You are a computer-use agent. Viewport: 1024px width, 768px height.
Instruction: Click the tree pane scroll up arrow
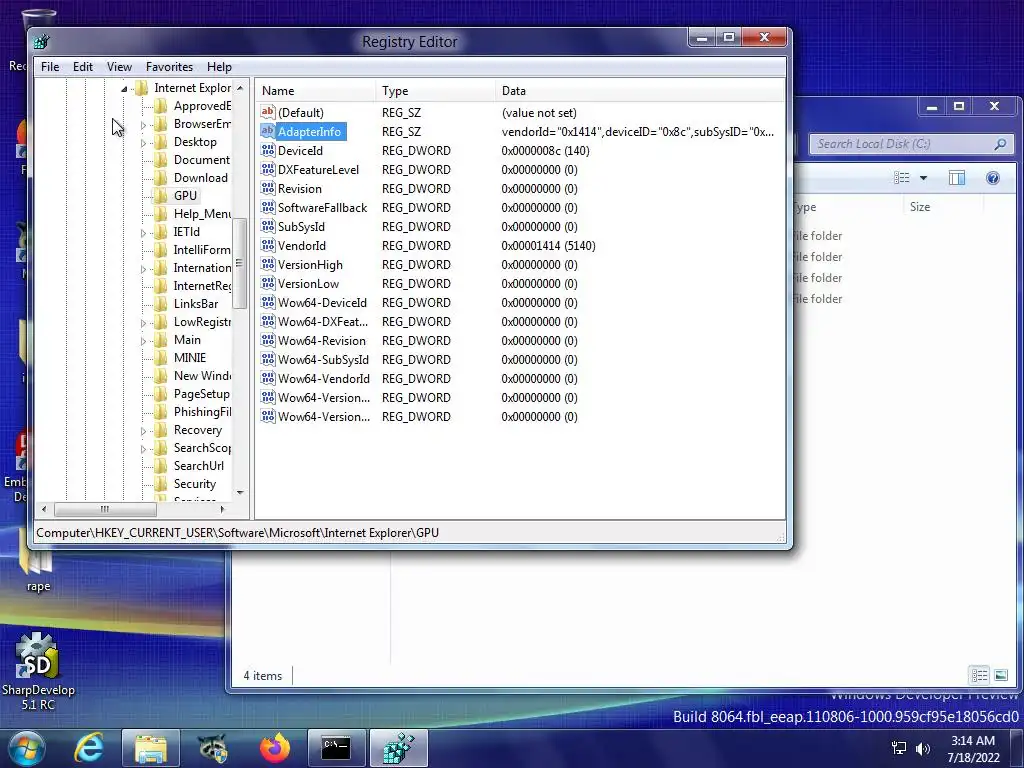tap(240, 88)
